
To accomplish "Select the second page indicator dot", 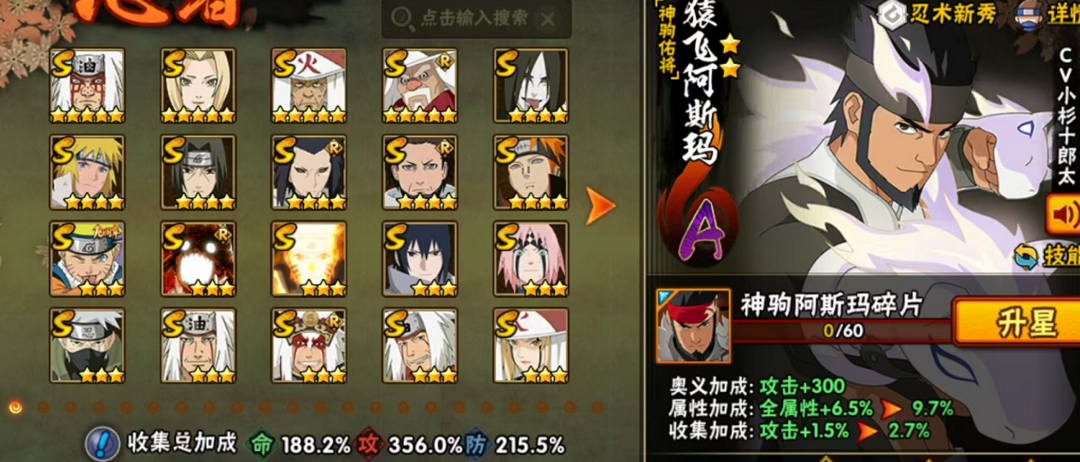I will [x=43, y=407].
